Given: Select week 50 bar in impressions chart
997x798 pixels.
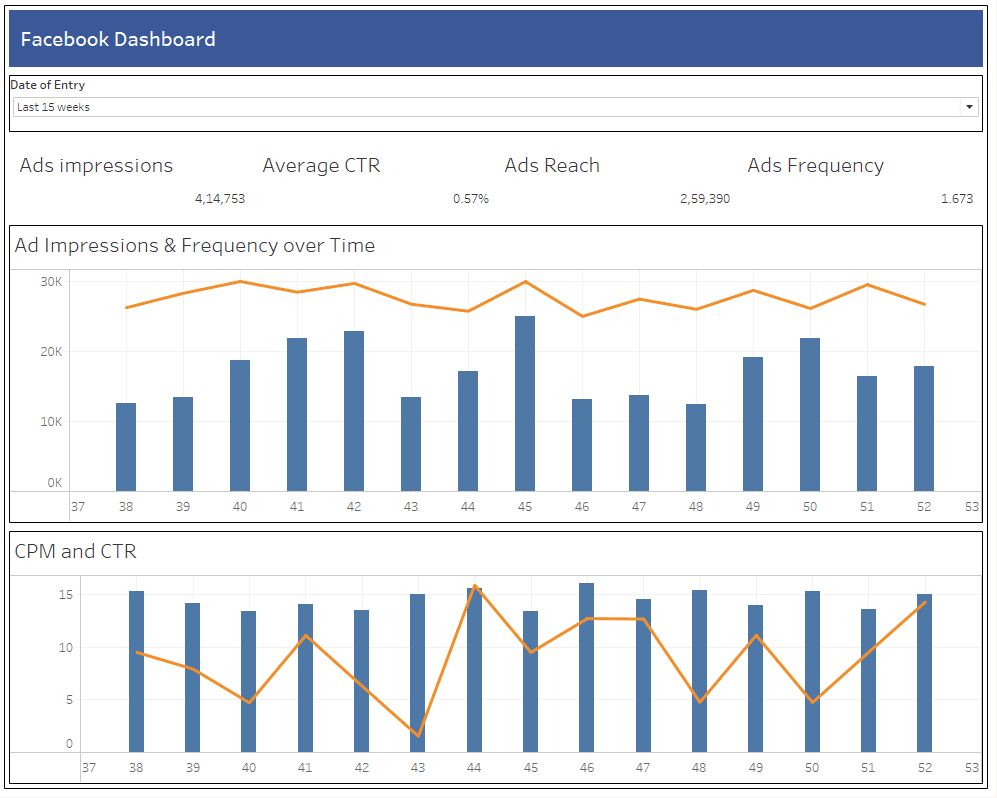Looking at the screenshot, I should tap(810, 415).
